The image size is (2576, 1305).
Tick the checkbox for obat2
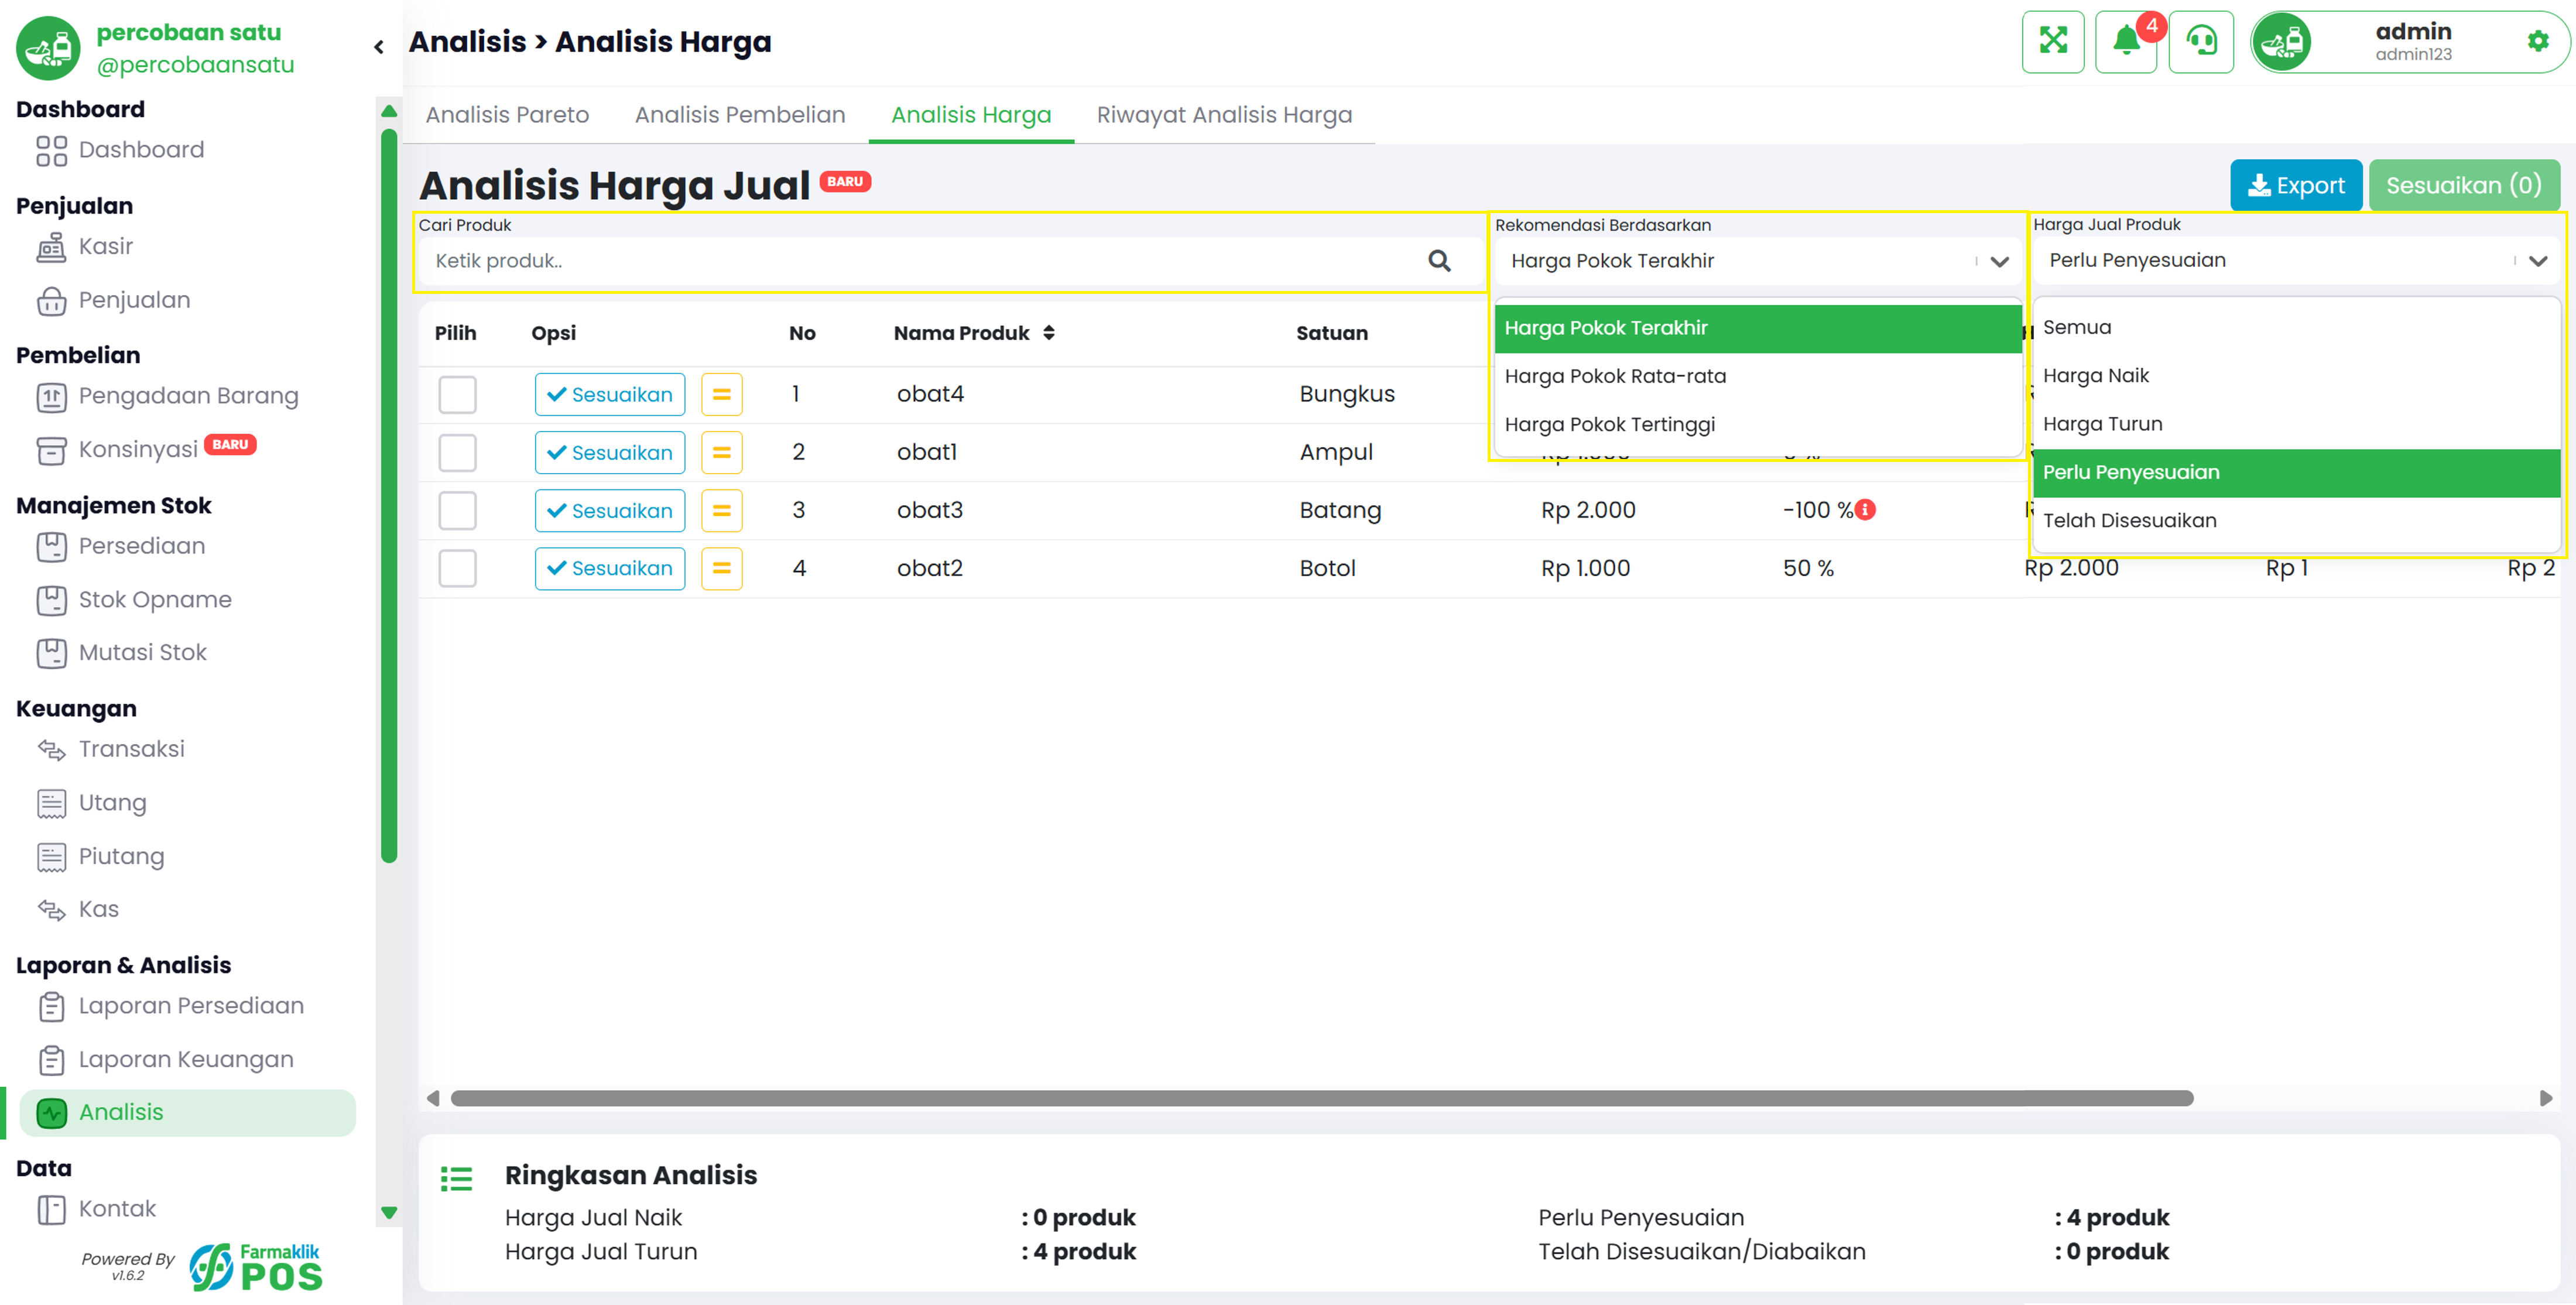(457, 568)
